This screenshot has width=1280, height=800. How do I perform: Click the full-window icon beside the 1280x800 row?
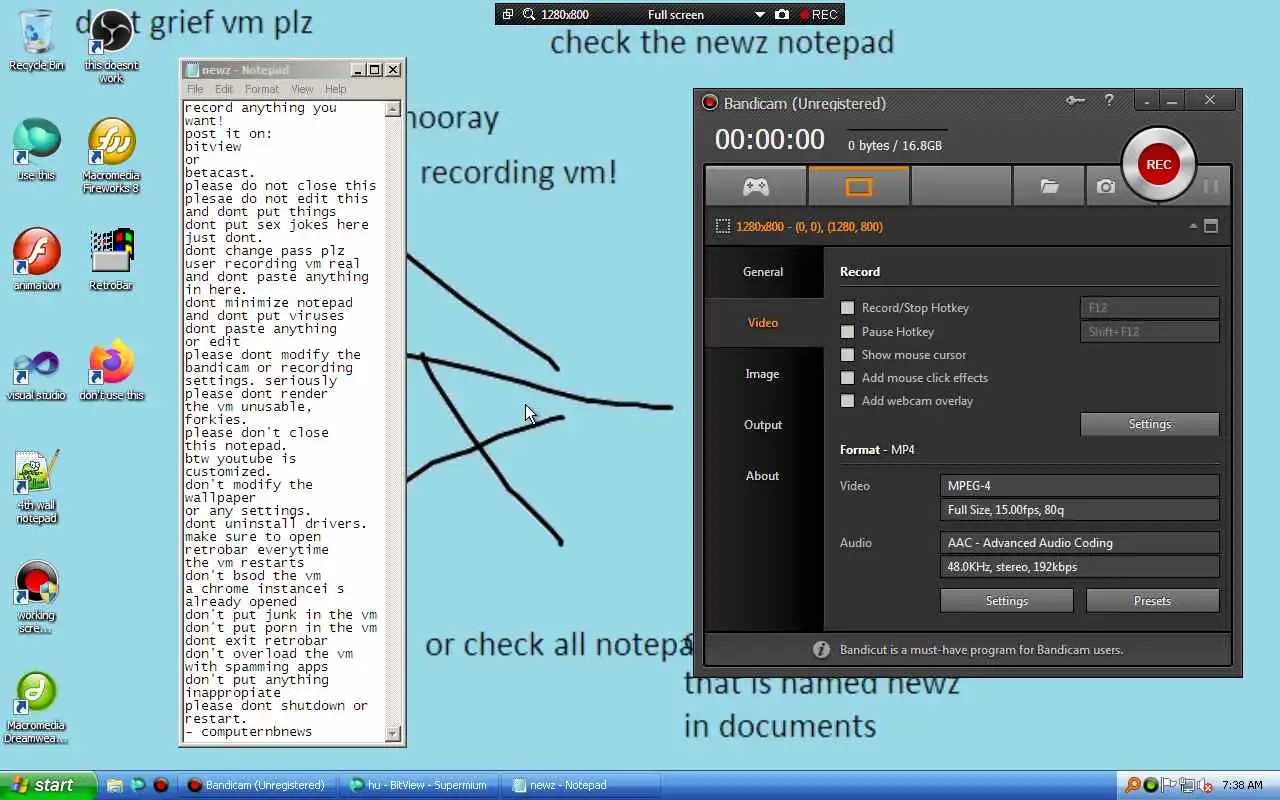[x=1211, y=226]
